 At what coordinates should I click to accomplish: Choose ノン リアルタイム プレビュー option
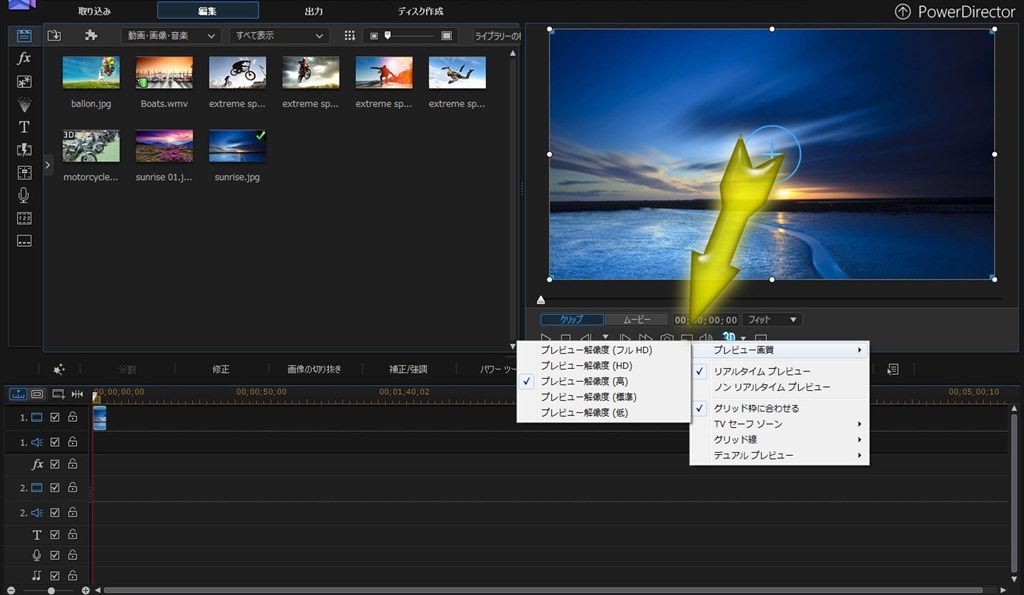pyautogui.click(x=779, y=387)
